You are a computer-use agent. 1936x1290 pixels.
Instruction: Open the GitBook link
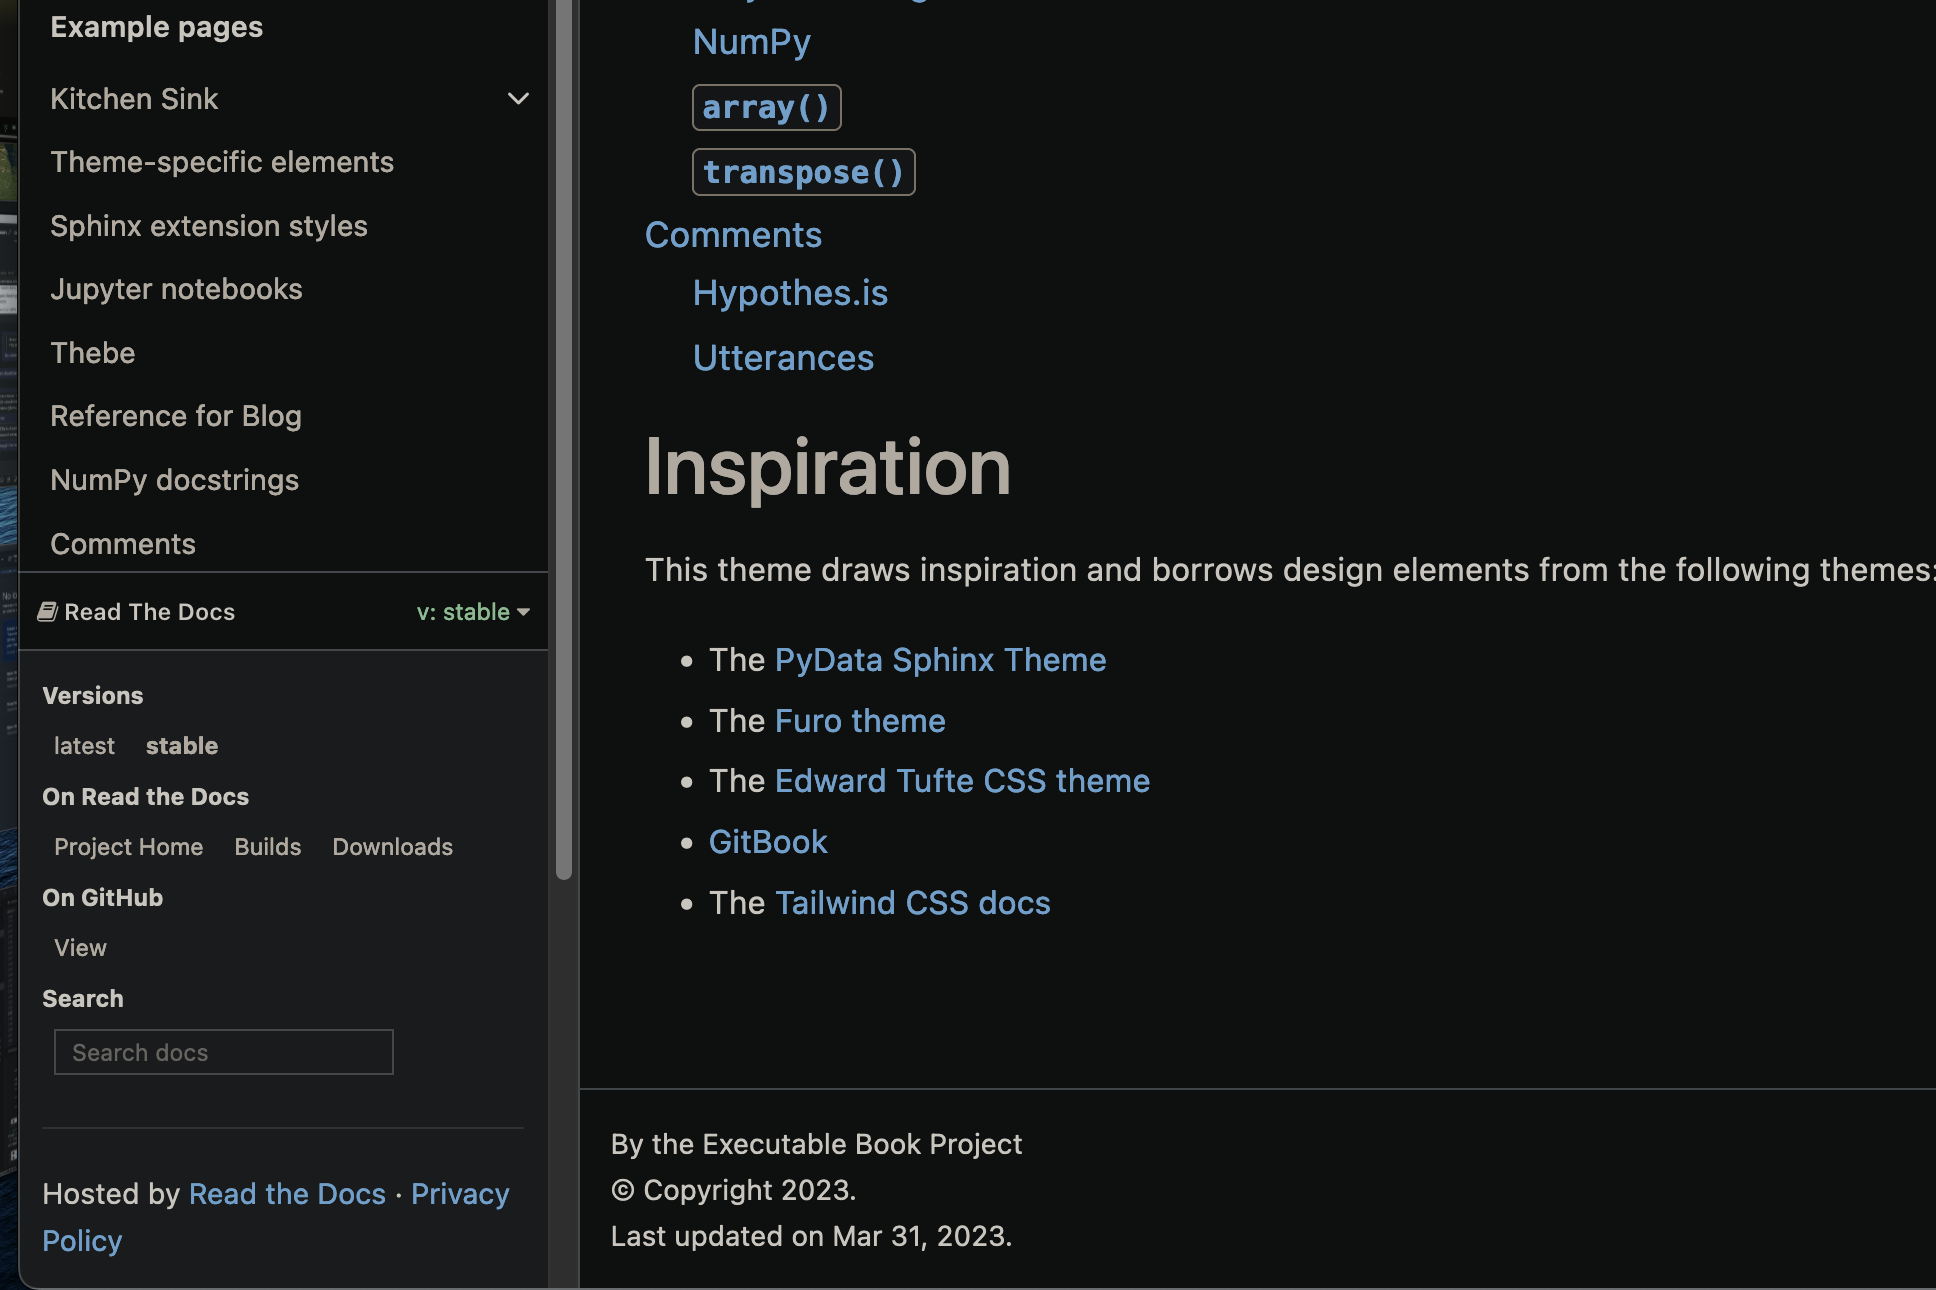tap(768, 841)
